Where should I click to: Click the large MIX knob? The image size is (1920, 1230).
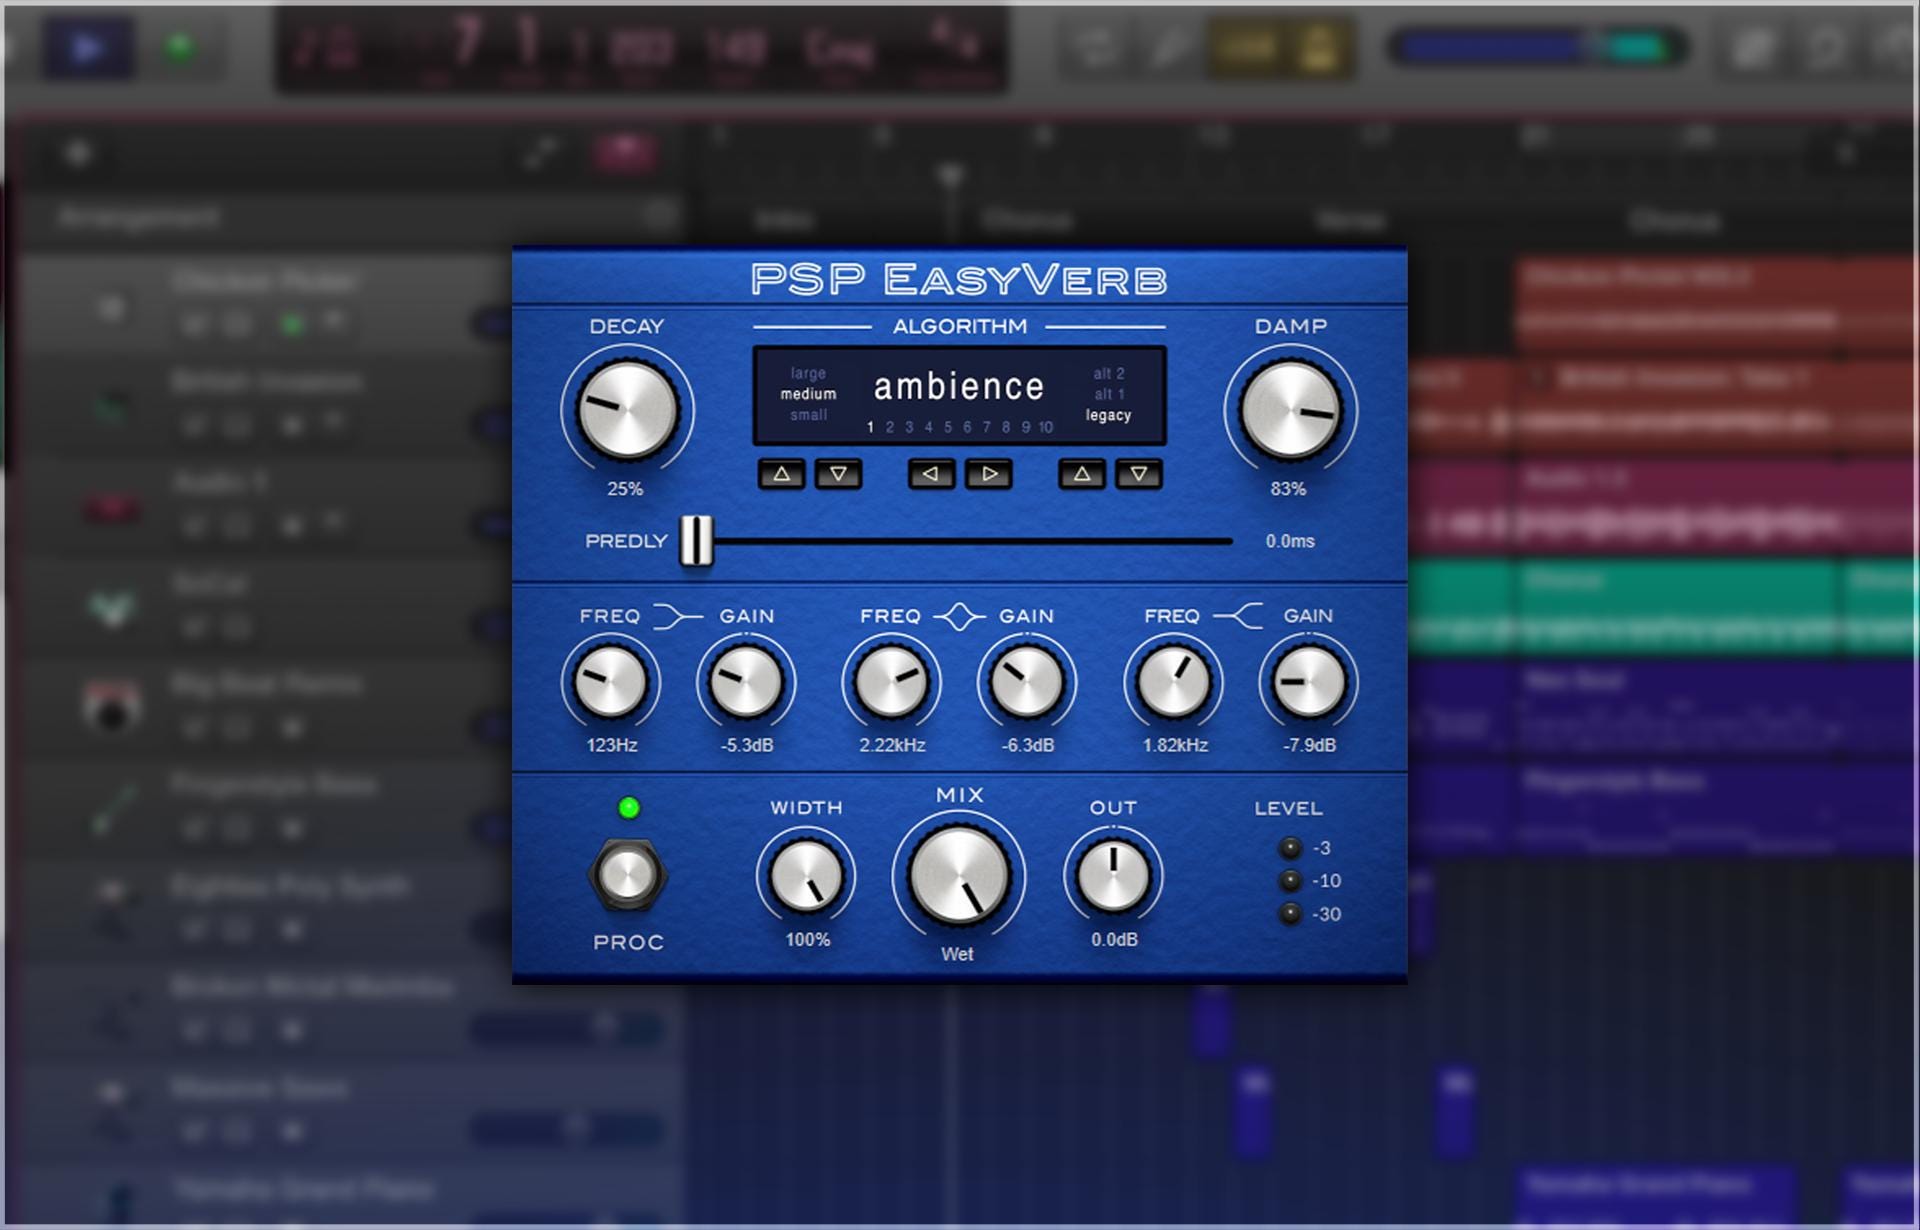click(959, 874)
